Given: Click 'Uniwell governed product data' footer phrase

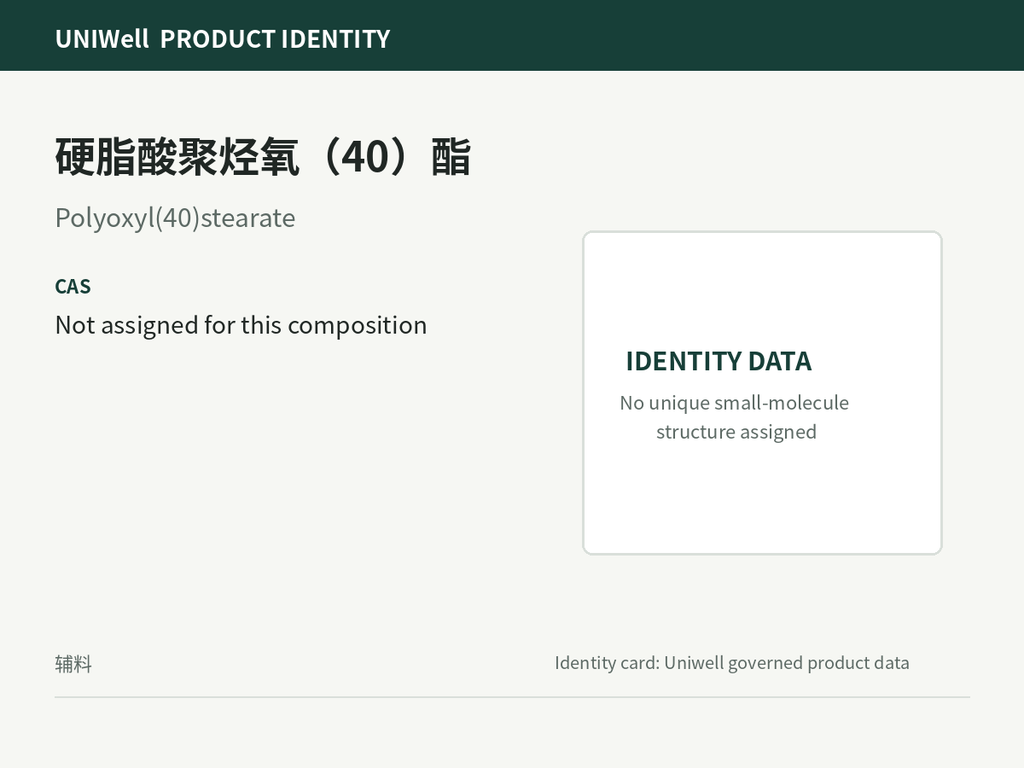Looking at the screenshot, I should (787, 664).
